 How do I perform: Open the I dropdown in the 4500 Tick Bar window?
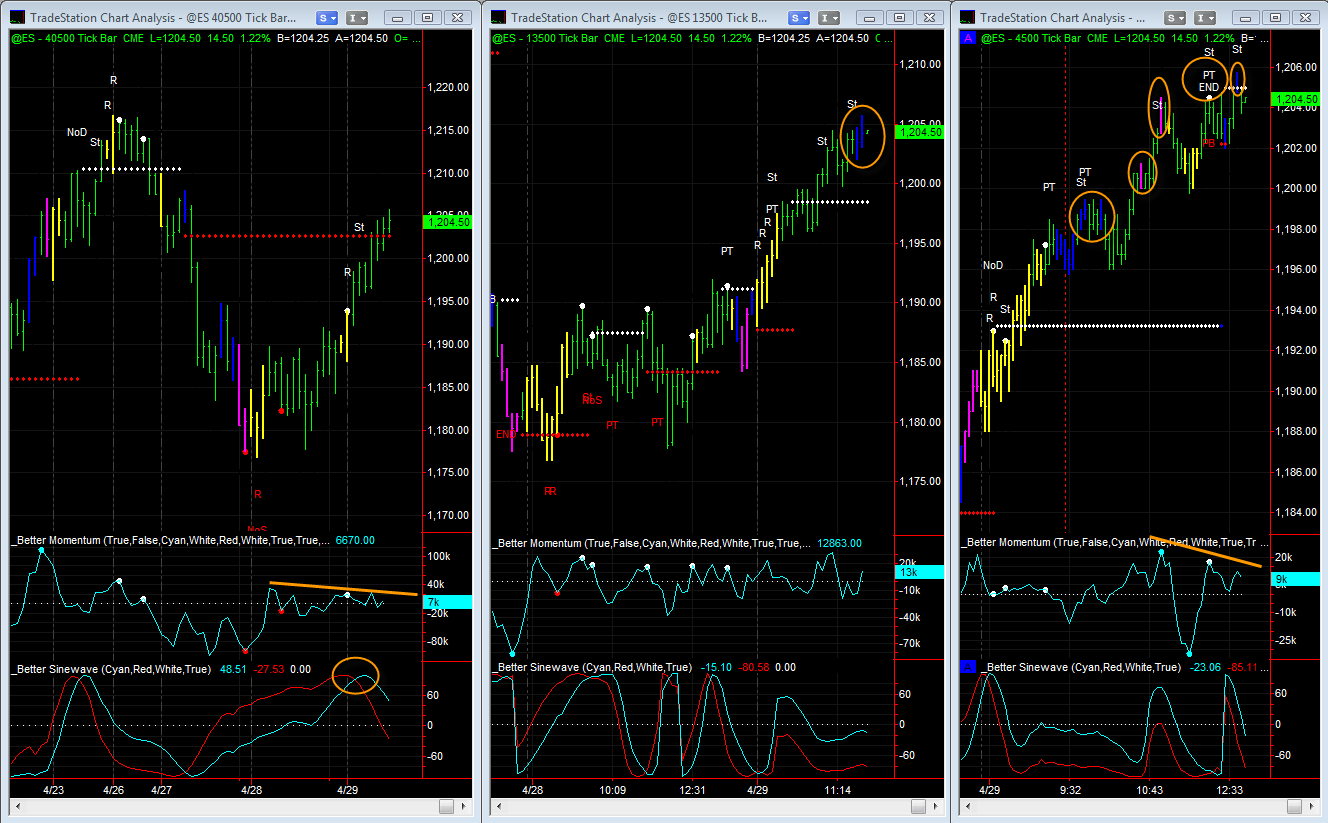click(x=1205, y=18)
